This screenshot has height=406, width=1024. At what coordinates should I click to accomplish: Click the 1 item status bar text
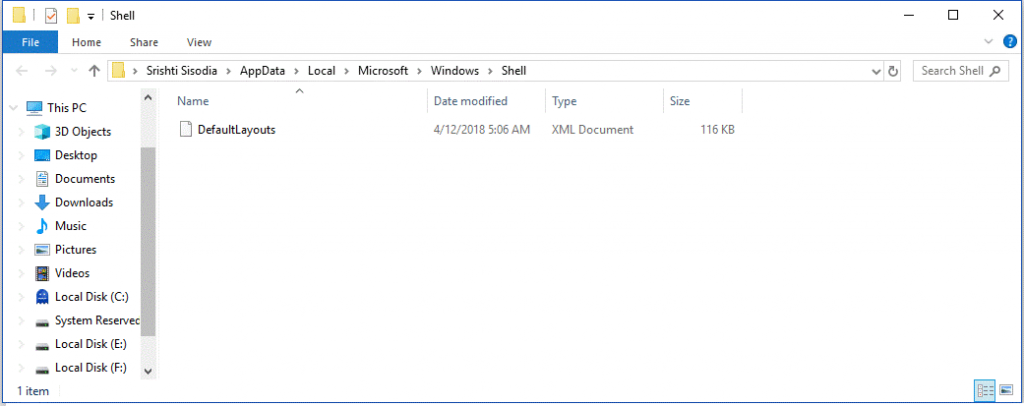click(33, 391)
